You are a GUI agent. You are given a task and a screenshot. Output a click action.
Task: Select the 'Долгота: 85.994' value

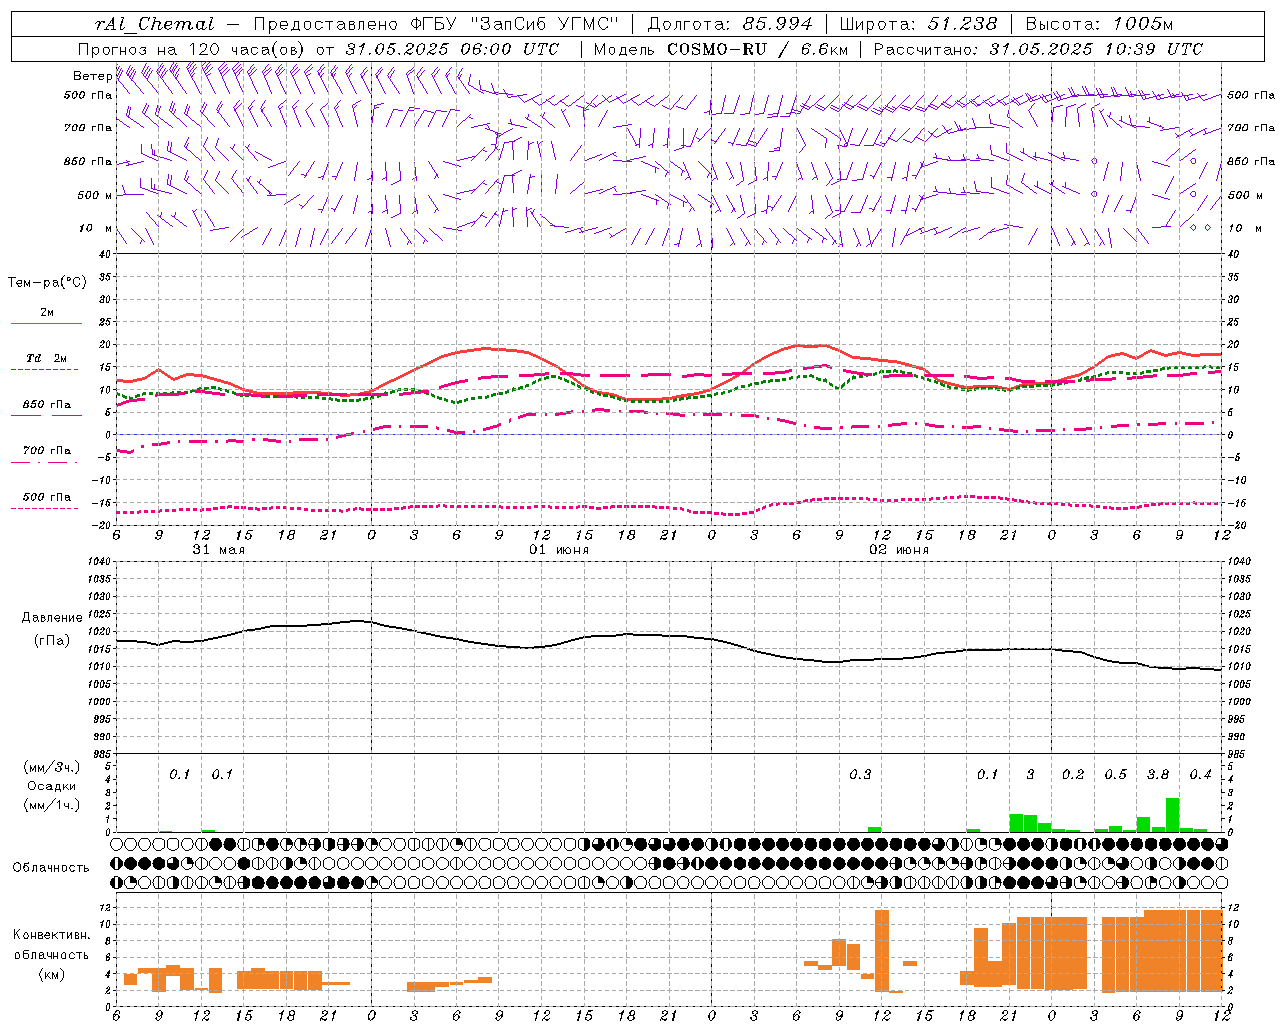[x=730, y=24]
